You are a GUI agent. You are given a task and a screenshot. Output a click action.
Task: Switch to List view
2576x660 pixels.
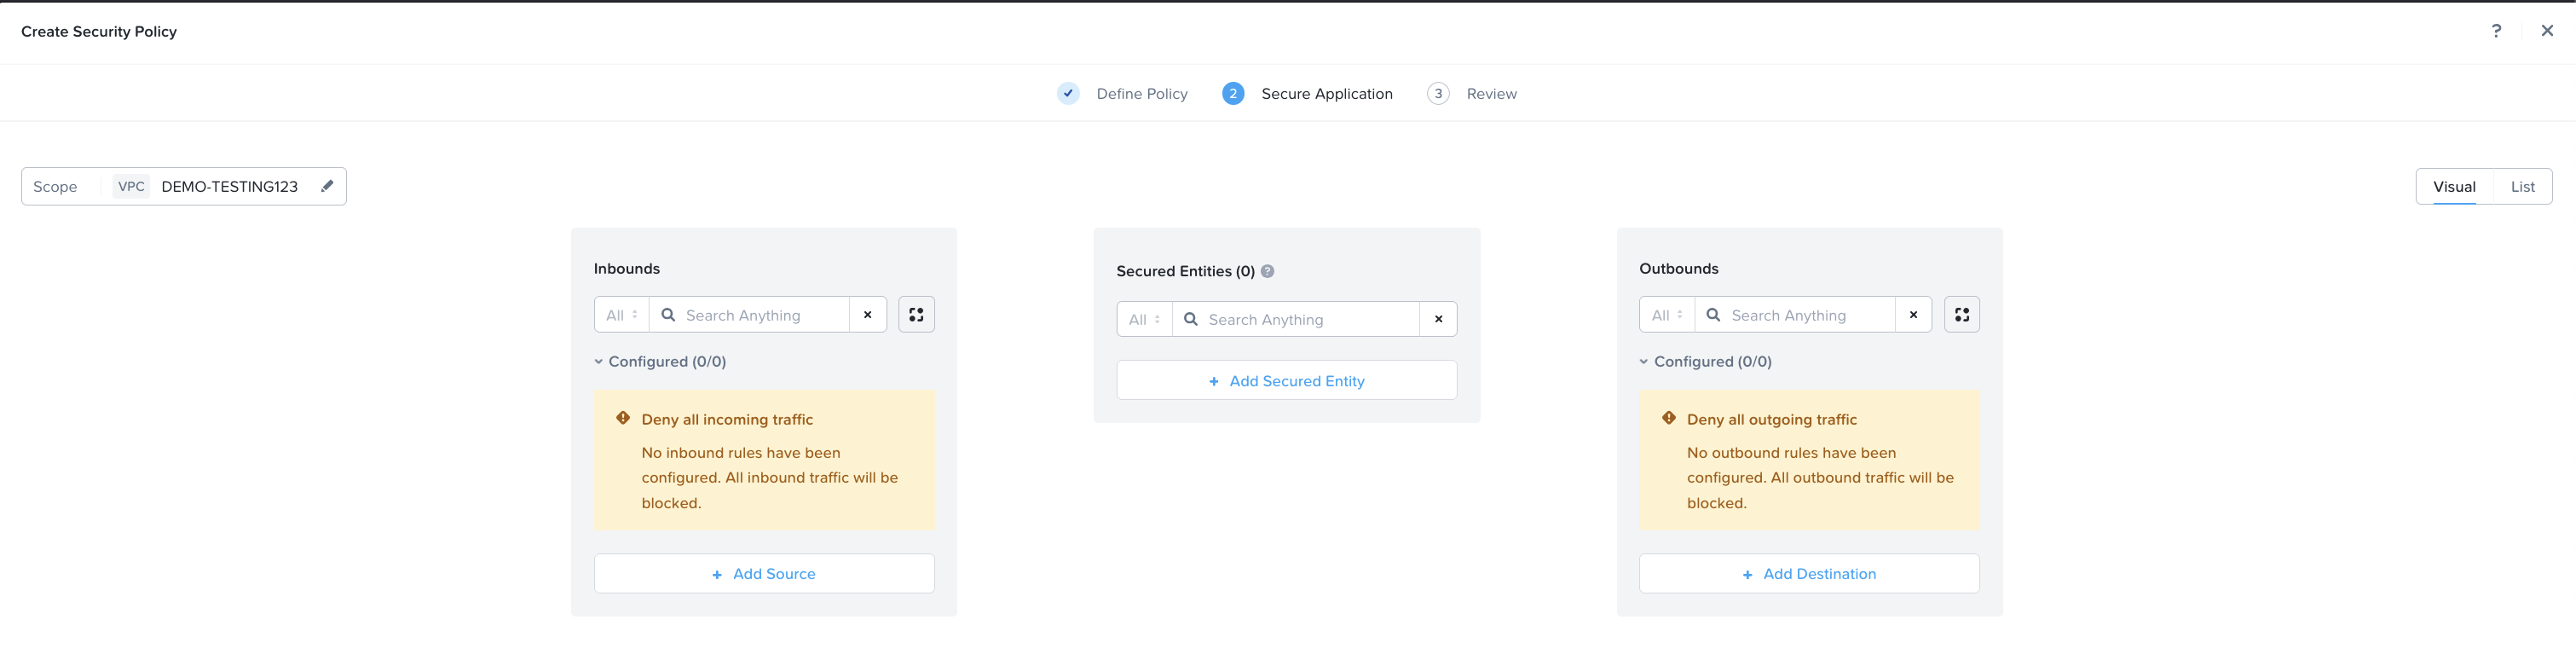coord(2522,187)
